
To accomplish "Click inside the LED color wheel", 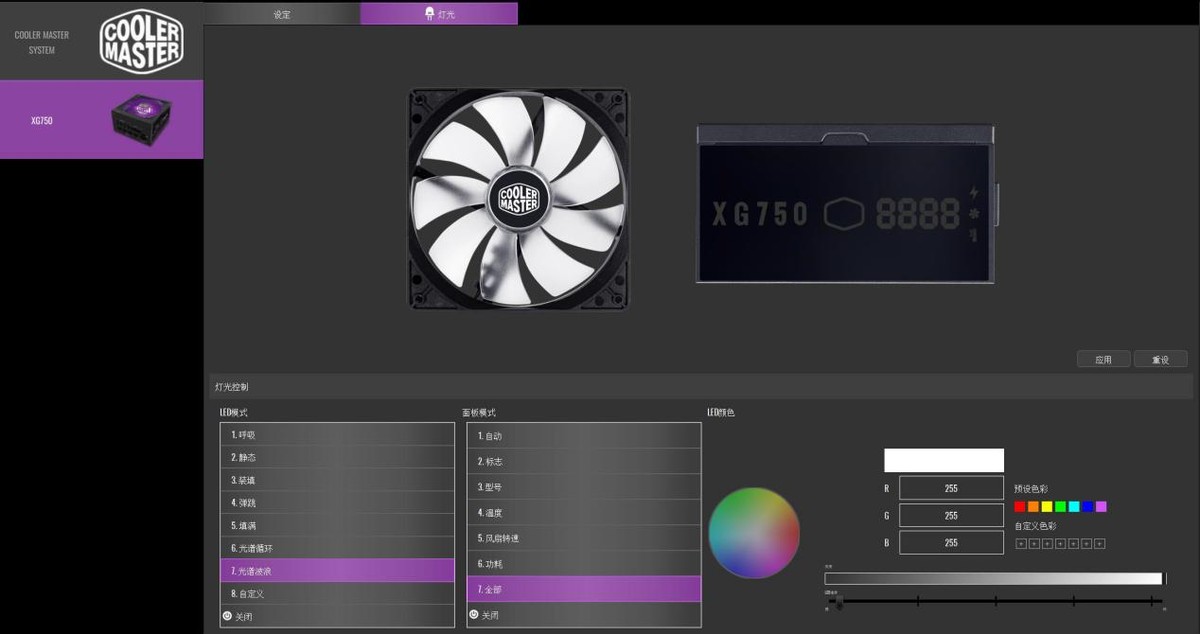I will (754, 533).
